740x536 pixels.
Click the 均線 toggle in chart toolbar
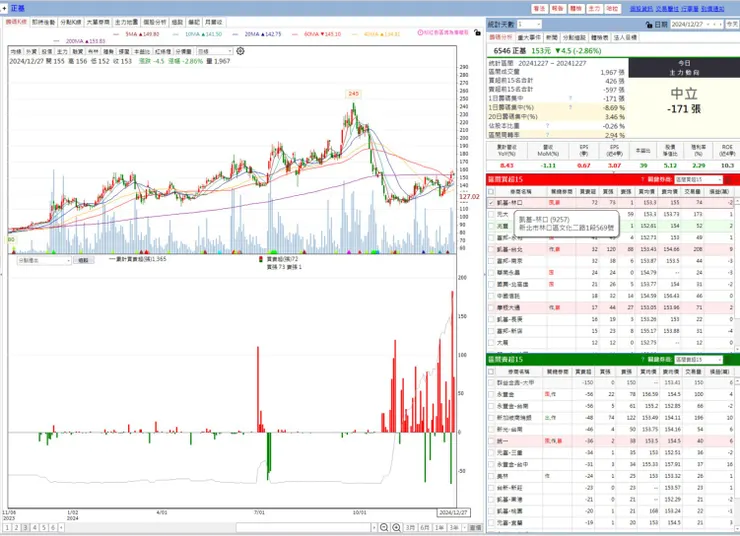16,51
